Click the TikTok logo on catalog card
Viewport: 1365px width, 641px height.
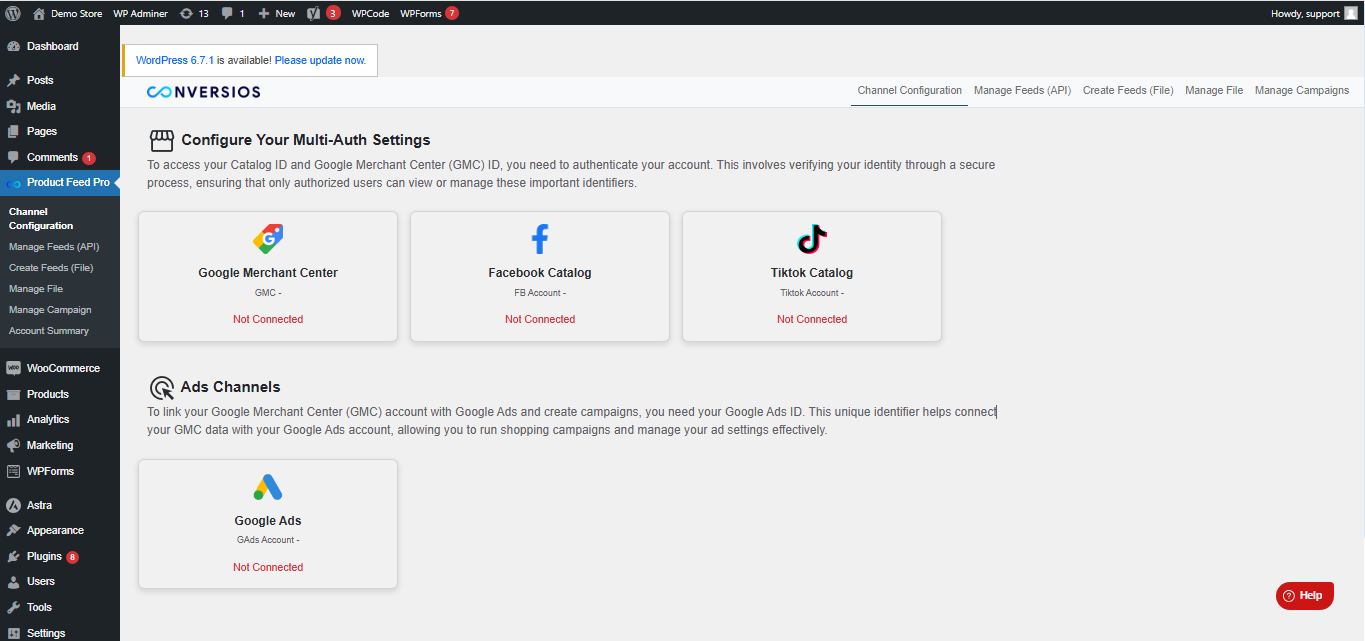(x=812, y=239)
